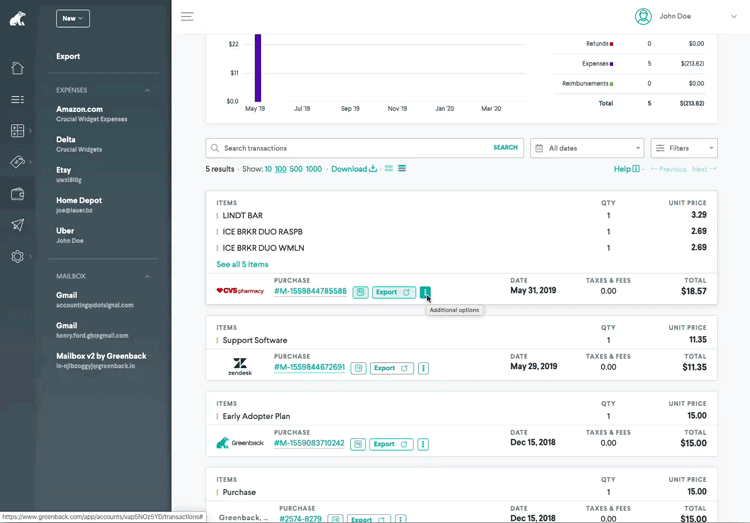Collapse the Expenses section

148,90
